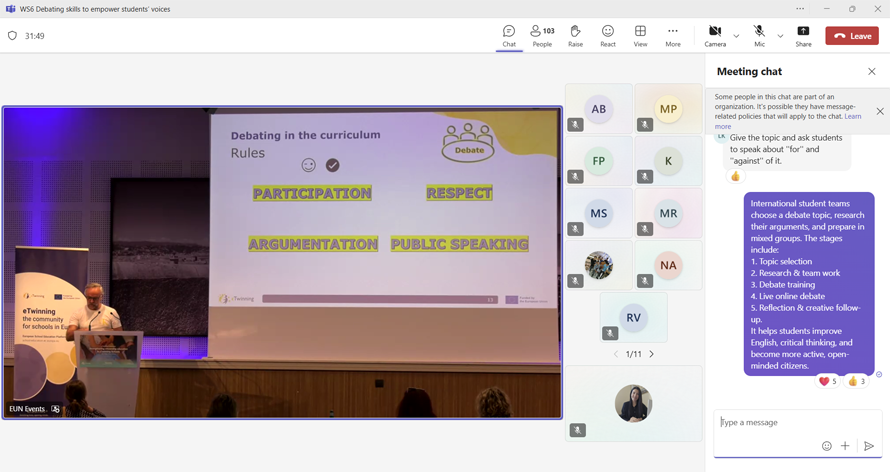890x472 pixels.
Task: Leave the meeting
Action: (852, 36)
